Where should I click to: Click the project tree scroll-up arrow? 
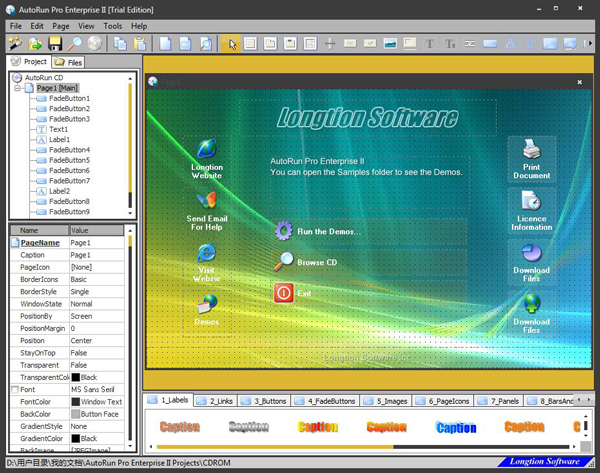[x=130, y=78]
